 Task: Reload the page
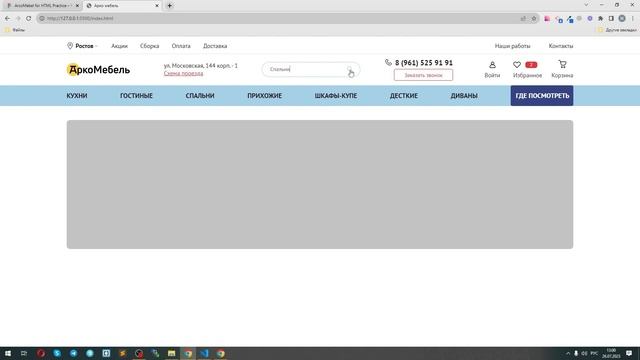tap(29, 18)
